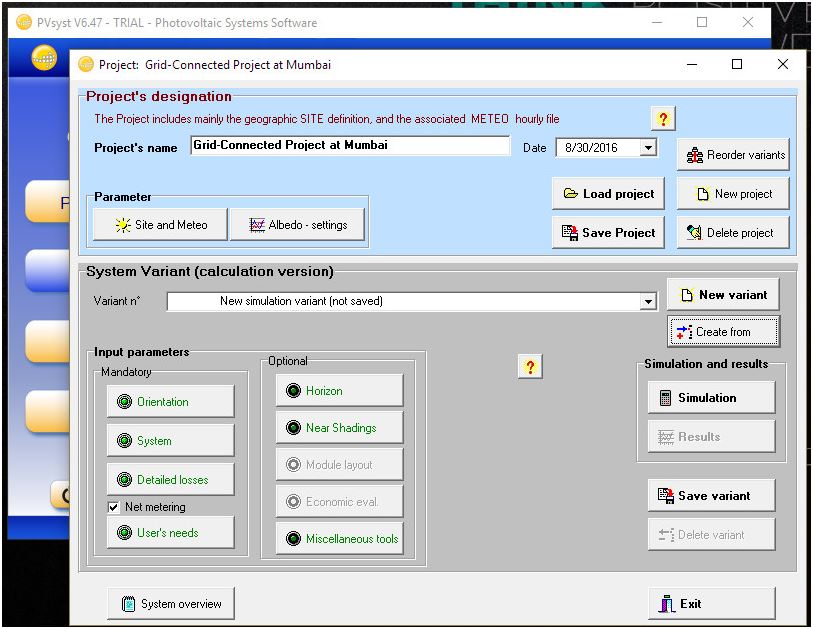Define the Horizon optional parameter
This screenshot has height=629, width=813.
point(340,391)
